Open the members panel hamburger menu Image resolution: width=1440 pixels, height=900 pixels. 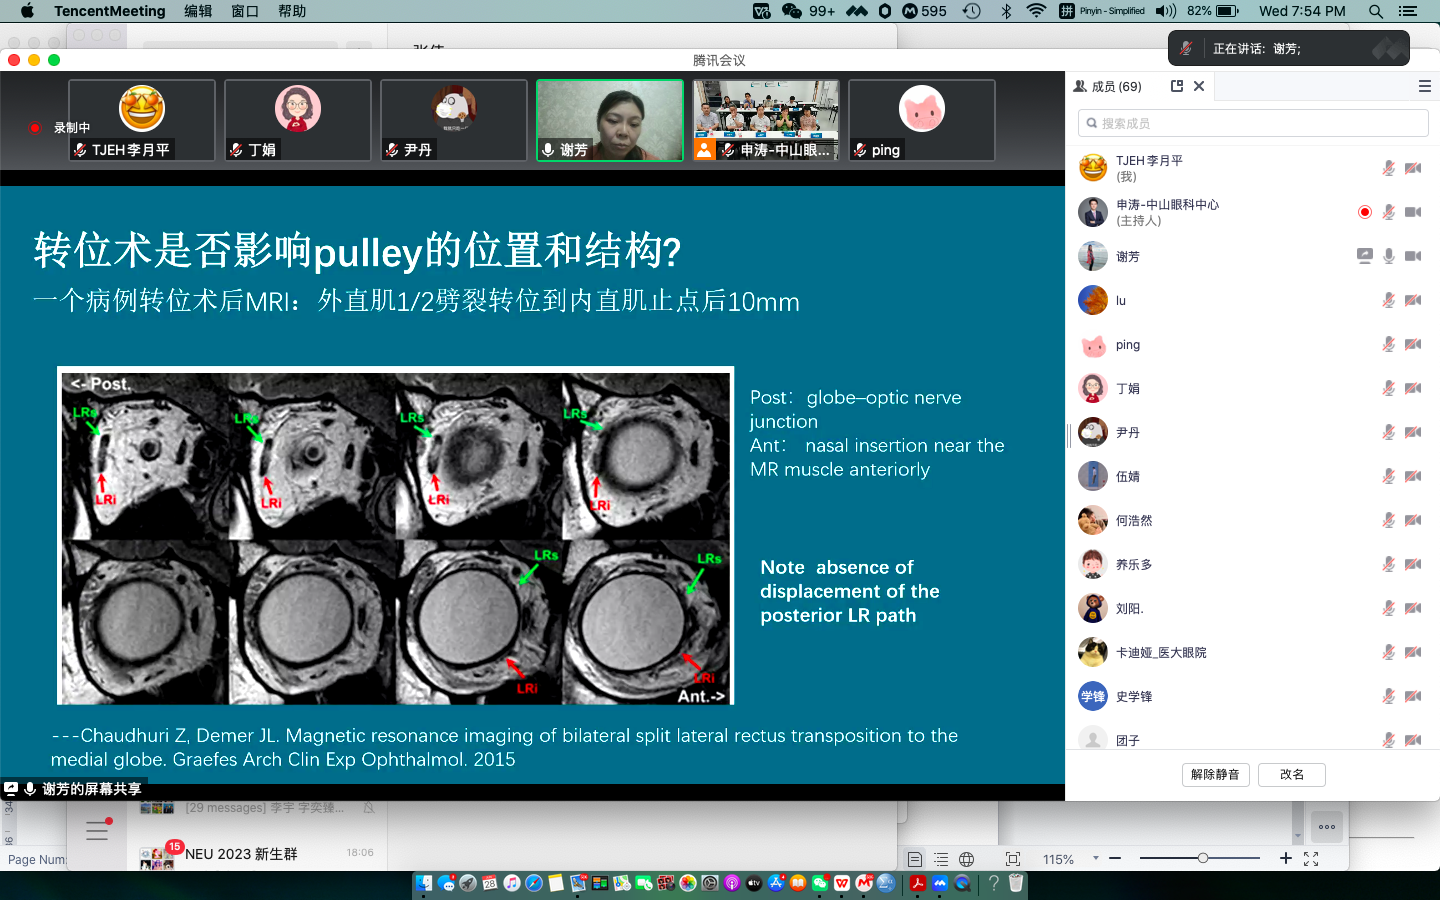[x=1425, y=86]
